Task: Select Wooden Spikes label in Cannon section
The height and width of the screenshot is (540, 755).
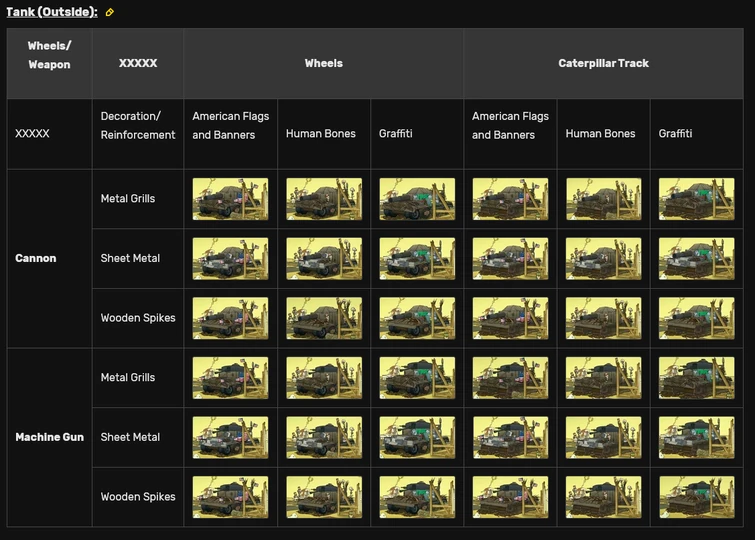Action: tap(138, 318)
